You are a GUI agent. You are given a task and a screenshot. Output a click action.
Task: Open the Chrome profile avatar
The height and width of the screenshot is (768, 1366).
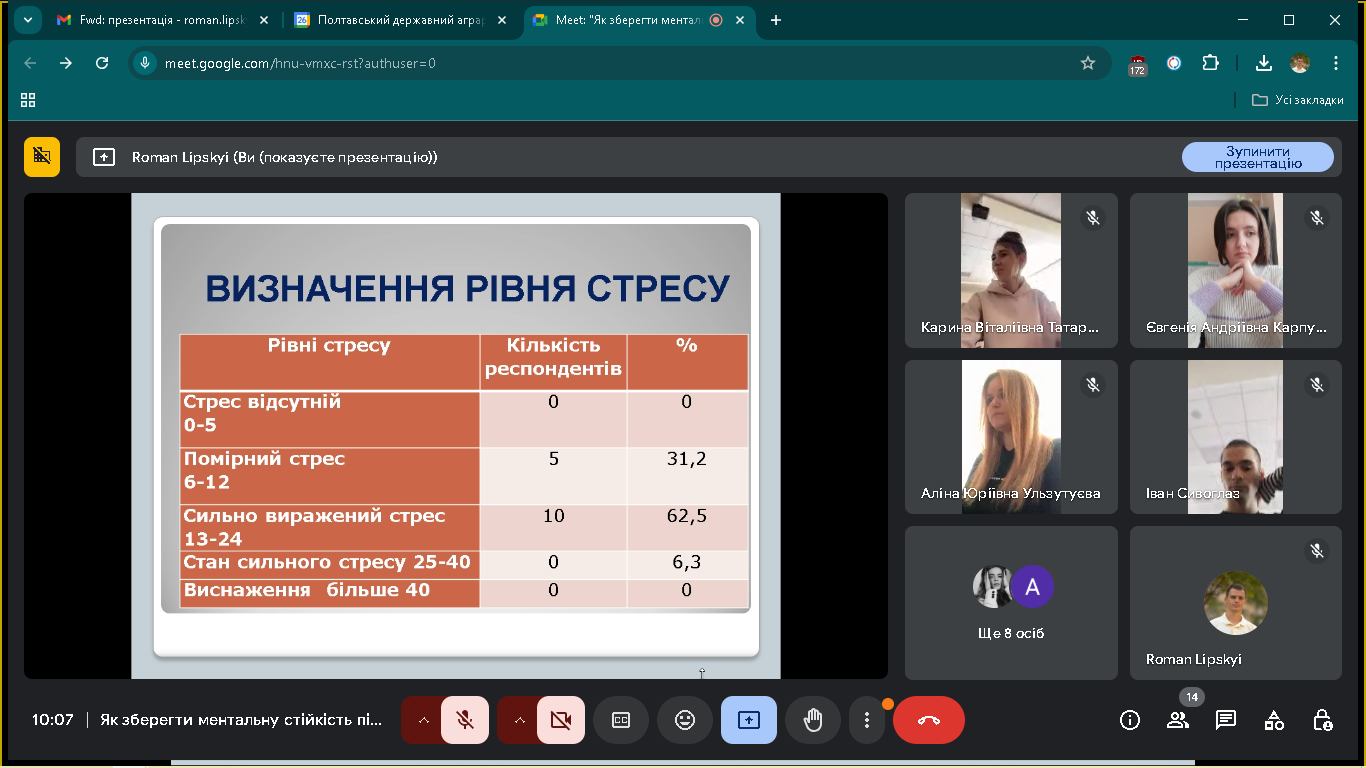click(1300, 63)
